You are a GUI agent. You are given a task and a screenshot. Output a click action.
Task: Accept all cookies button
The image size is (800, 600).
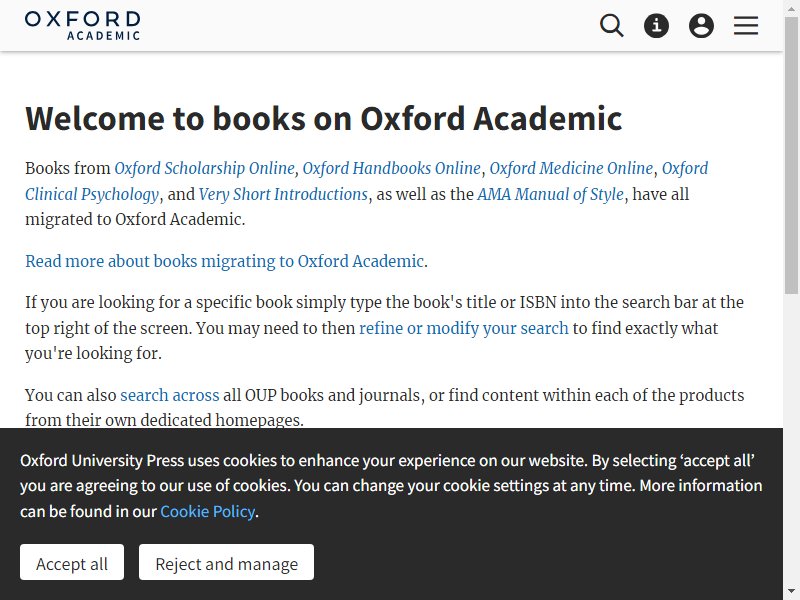click(x=72, y=562)
